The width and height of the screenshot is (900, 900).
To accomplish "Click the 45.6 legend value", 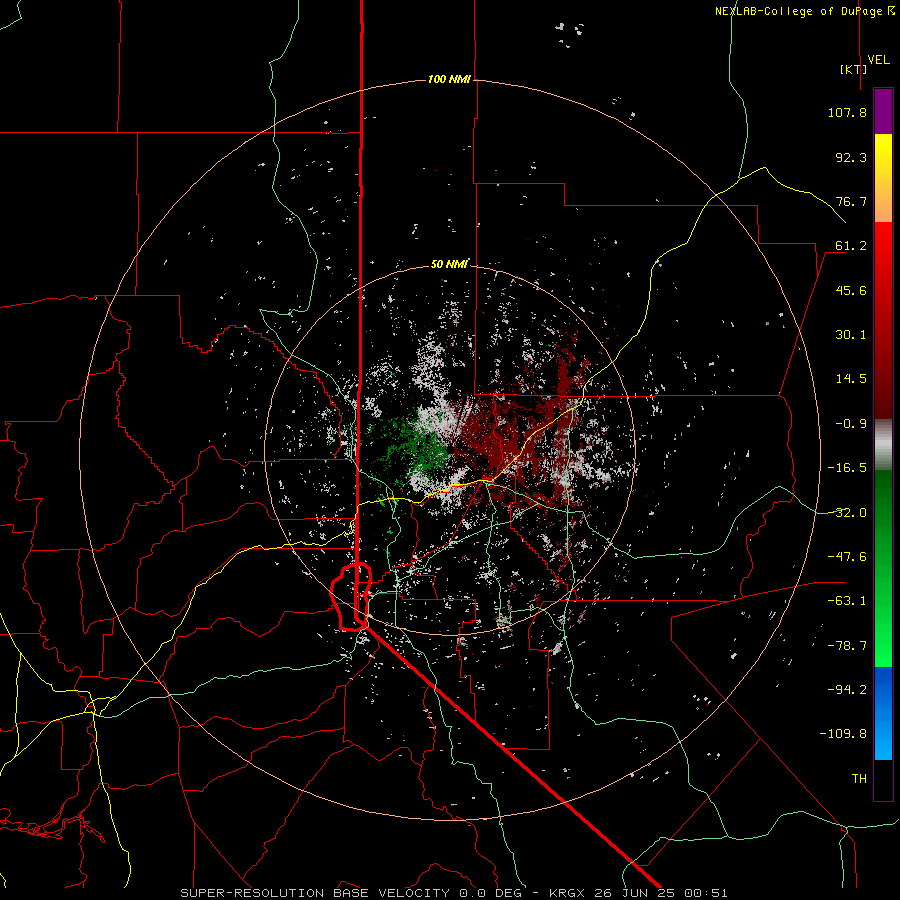I will pyautogui.click(x=851, y=290).
